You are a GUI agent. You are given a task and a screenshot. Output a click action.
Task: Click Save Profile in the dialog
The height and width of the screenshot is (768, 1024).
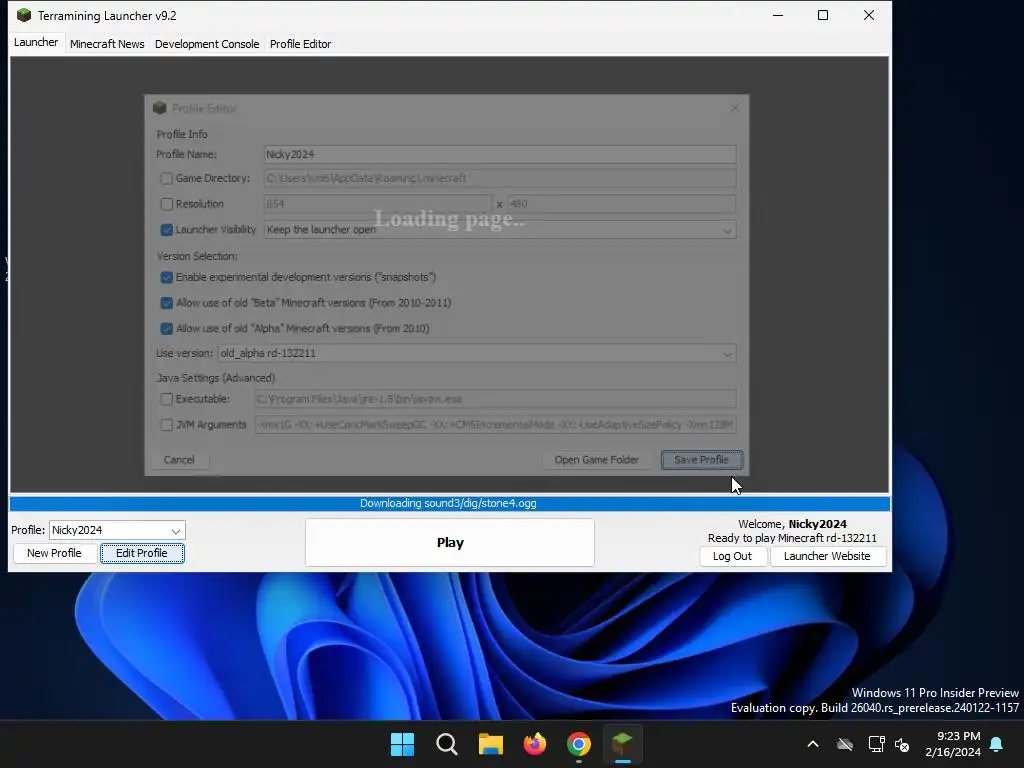point(701,460)
